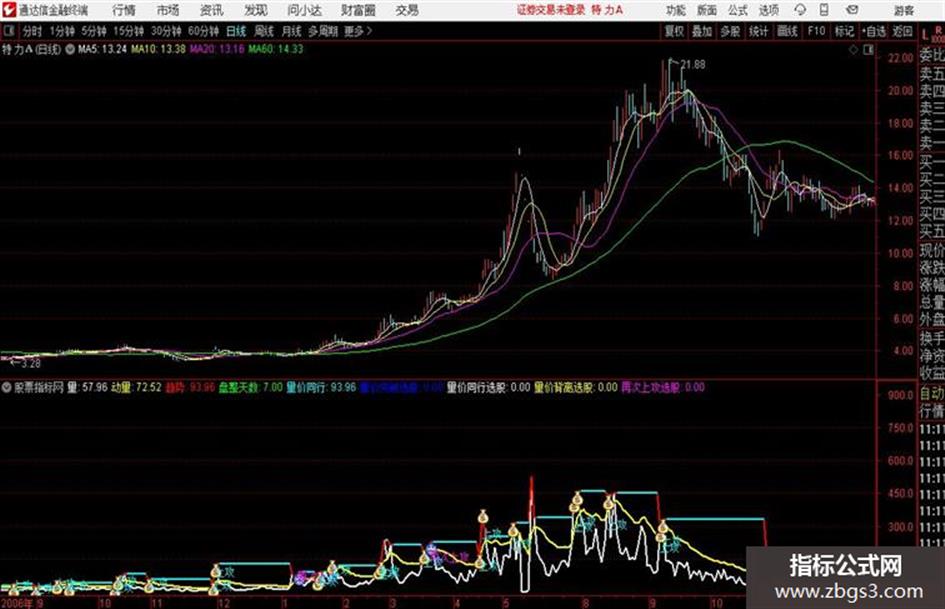Open the 问小达 menu
Screen dimensions: 945x609
(x=304, y=10)
